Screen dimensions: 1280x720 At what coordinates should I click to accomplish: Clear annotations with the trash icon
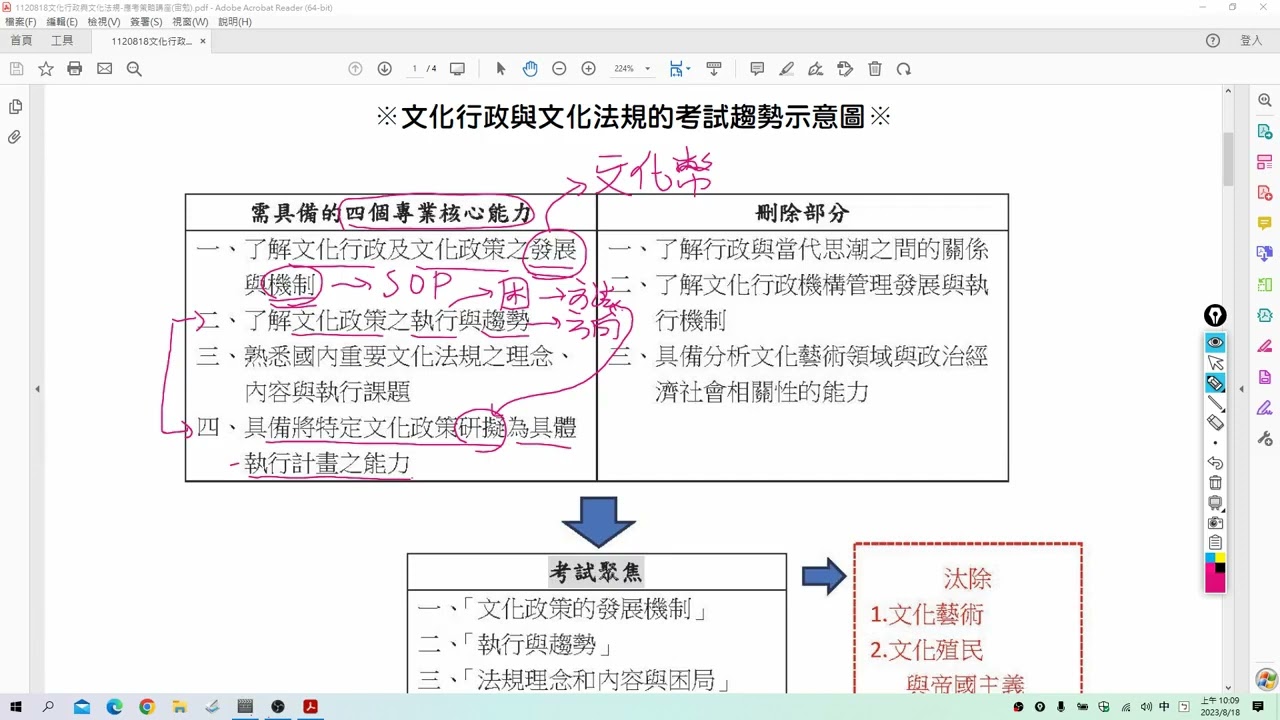coord(1215,483)
